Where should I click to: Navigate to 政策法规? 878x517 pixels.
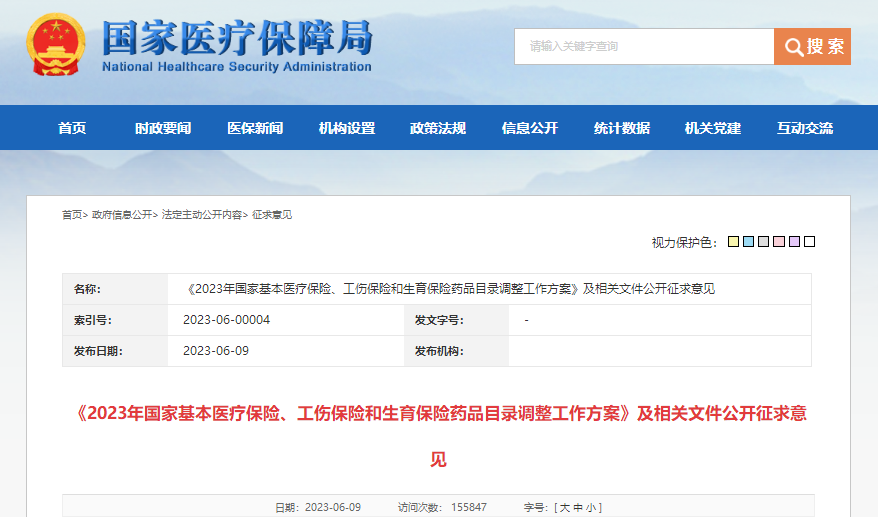(x=438, y=128)
